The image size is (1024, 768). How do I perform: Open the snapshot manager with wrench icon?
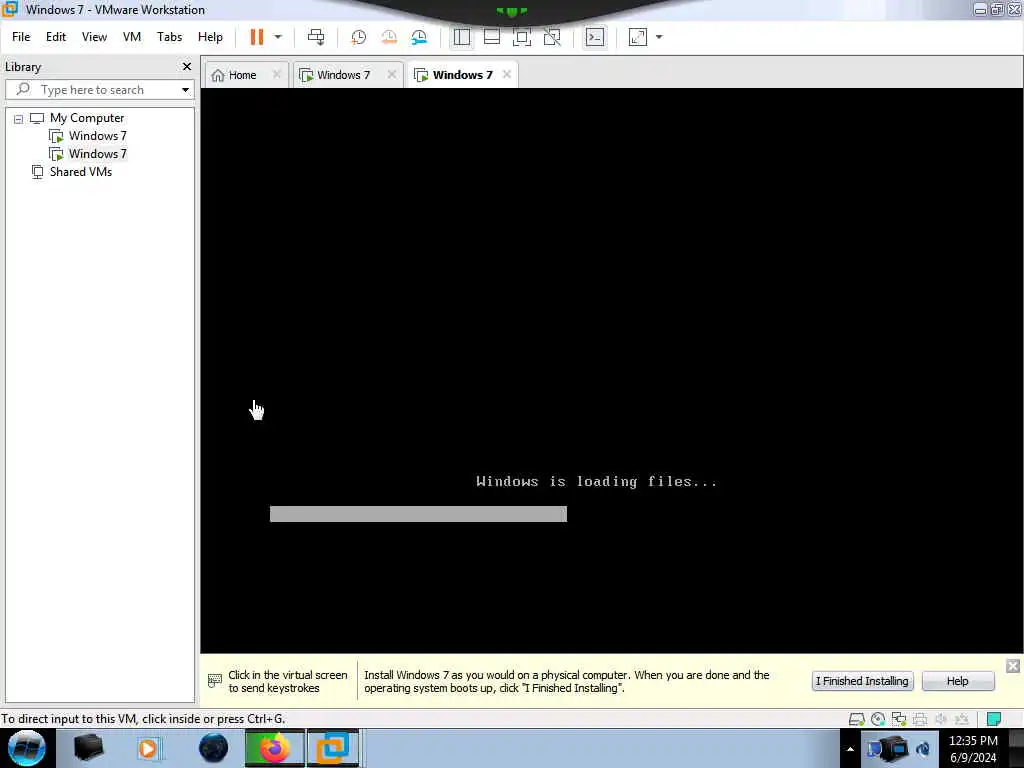(419, 37)
